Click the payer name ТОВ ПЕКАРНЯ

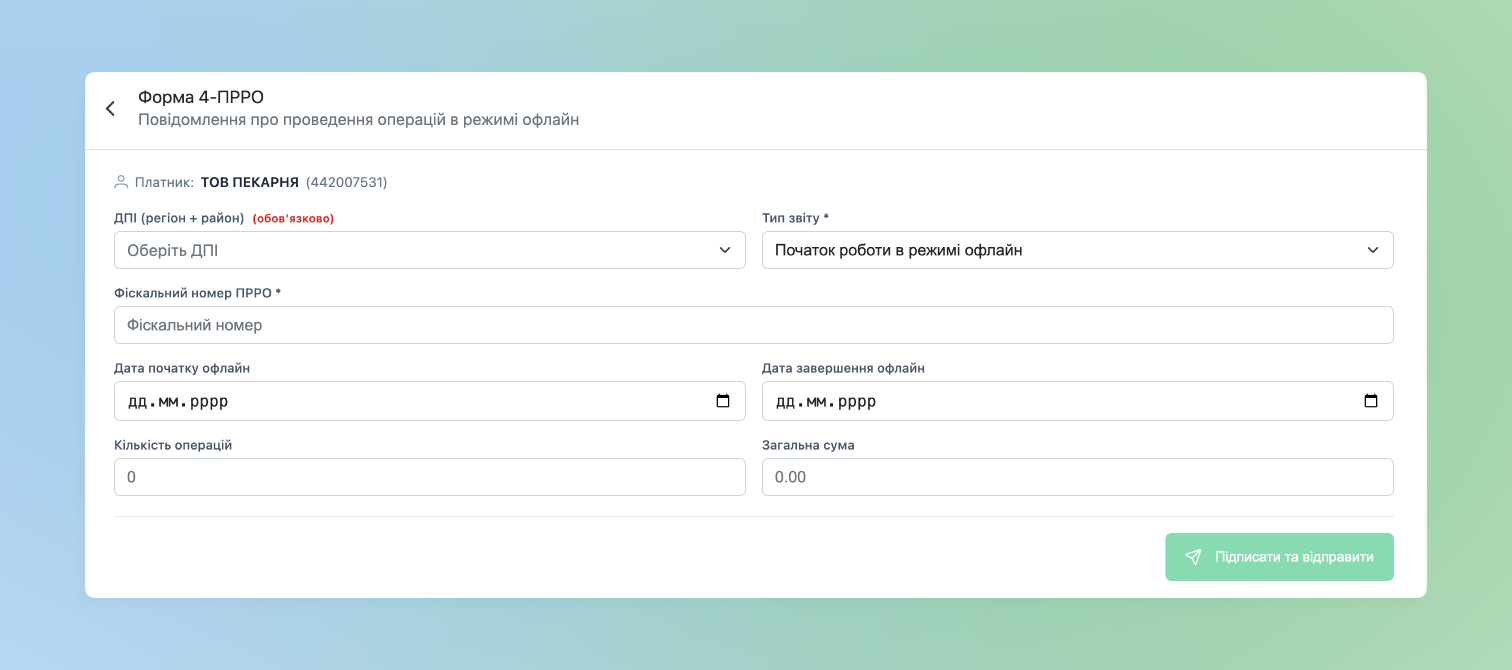pos(250,182)
